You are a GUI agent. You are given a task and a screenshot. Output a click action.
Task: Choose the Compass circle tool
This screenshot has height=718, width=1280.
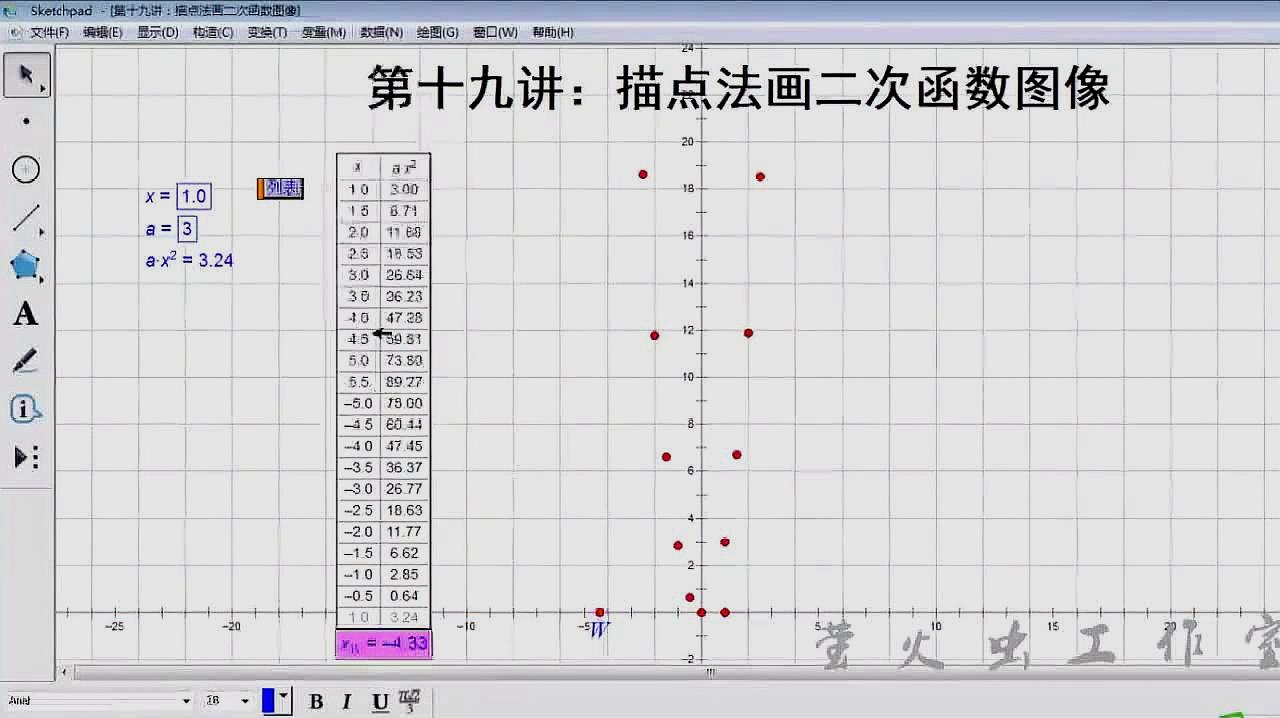[x=23, y=170]
